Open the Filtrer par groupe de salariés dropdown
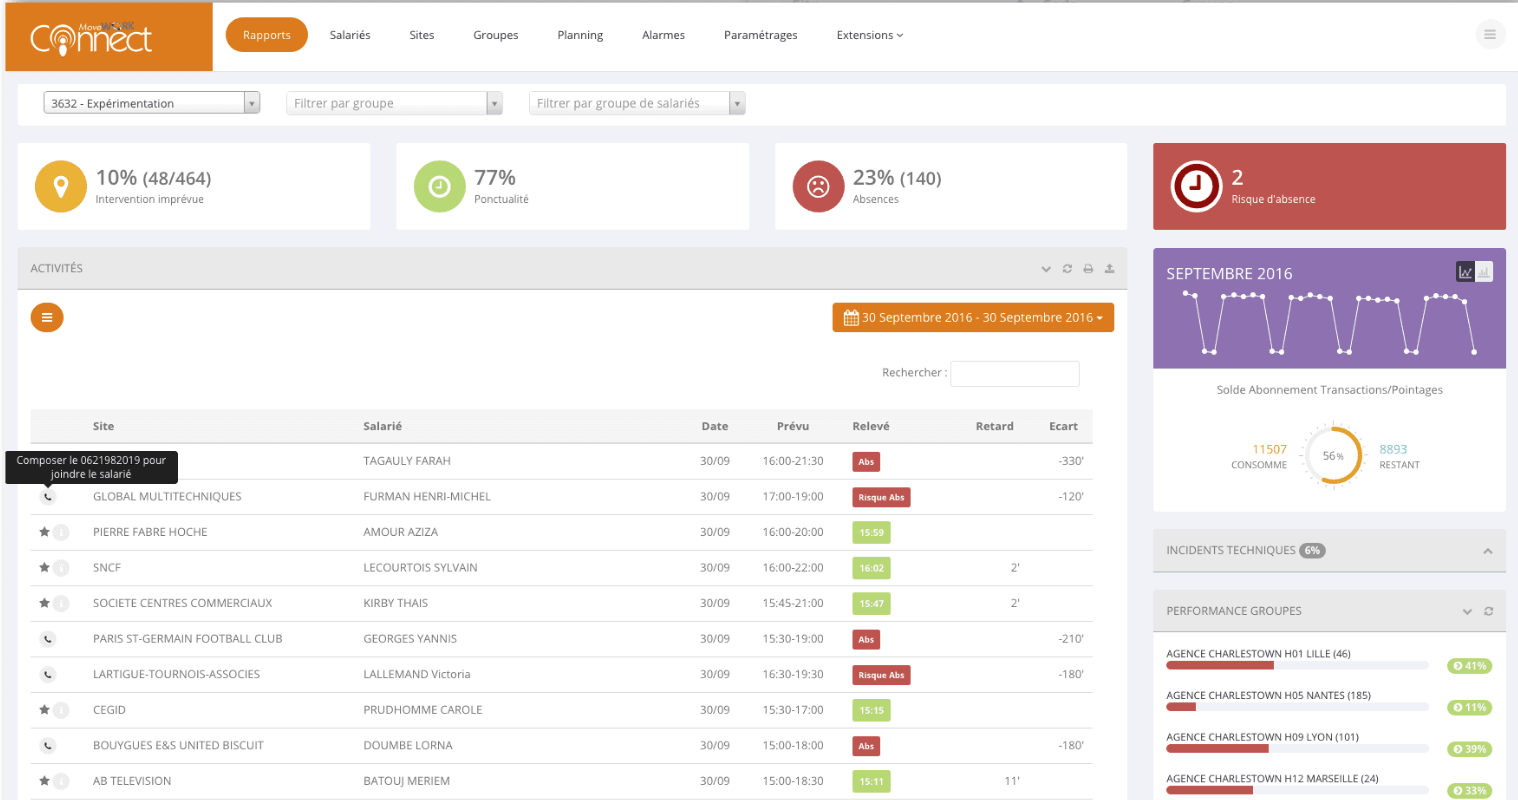 [636, 103]
